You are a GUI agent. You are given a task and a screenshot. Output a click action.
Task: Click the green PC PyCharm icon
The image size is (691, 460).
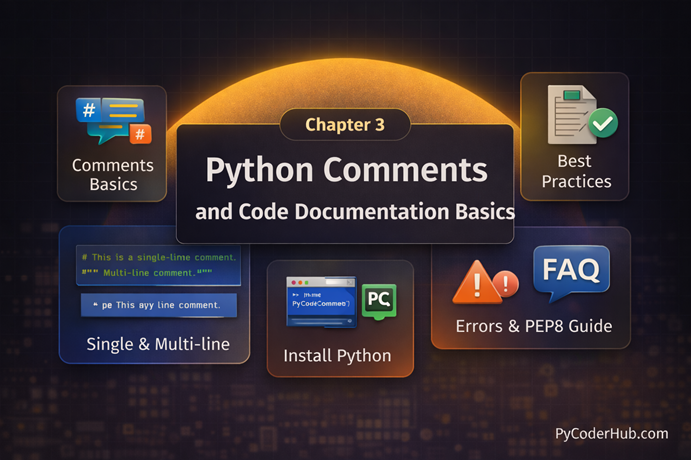pos(379,301)
